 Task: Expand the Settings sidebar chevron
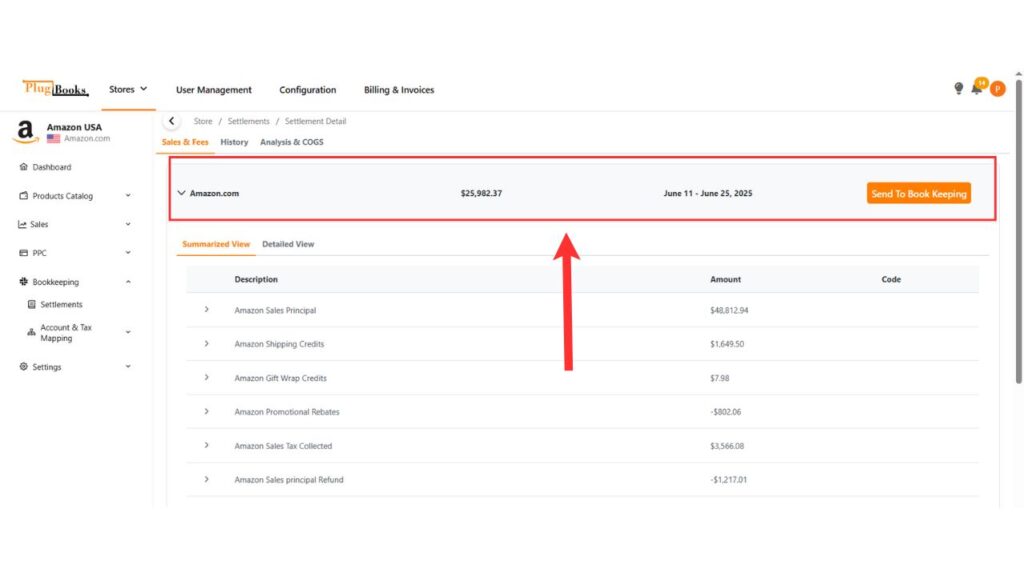coord(128,366)
